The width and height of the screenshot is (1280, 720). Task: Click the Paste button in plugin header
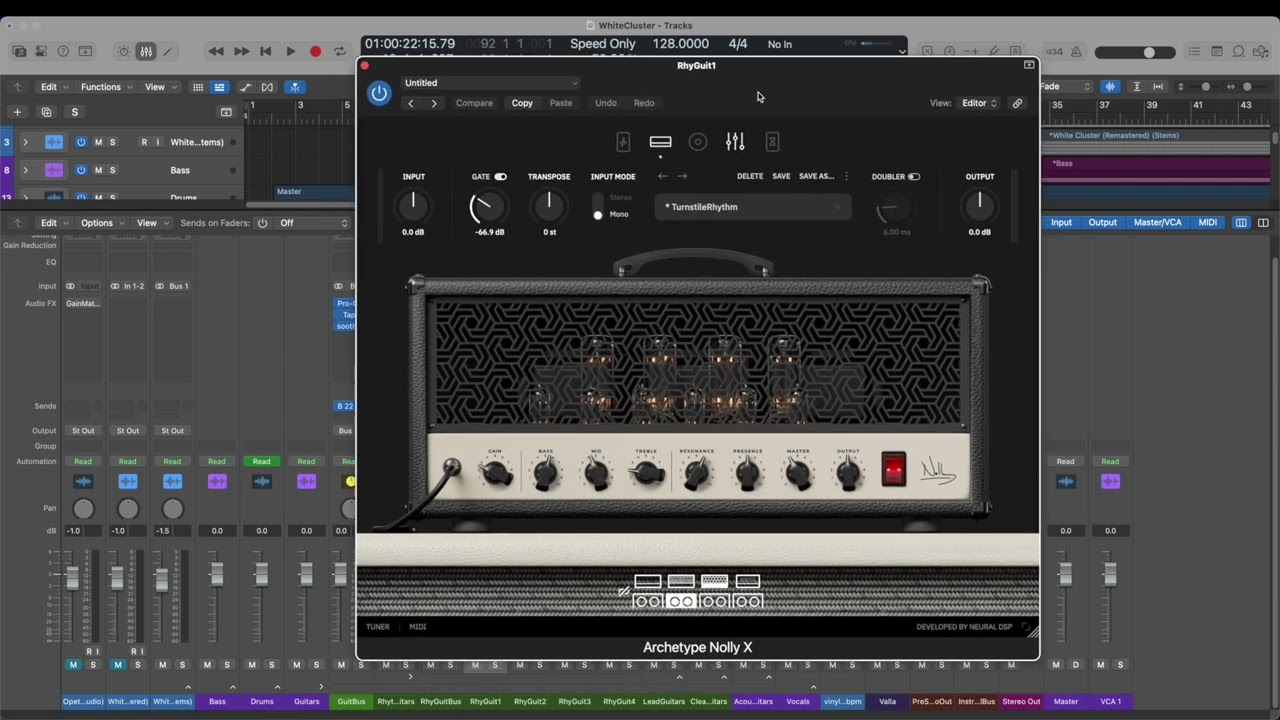pos(561,103)
